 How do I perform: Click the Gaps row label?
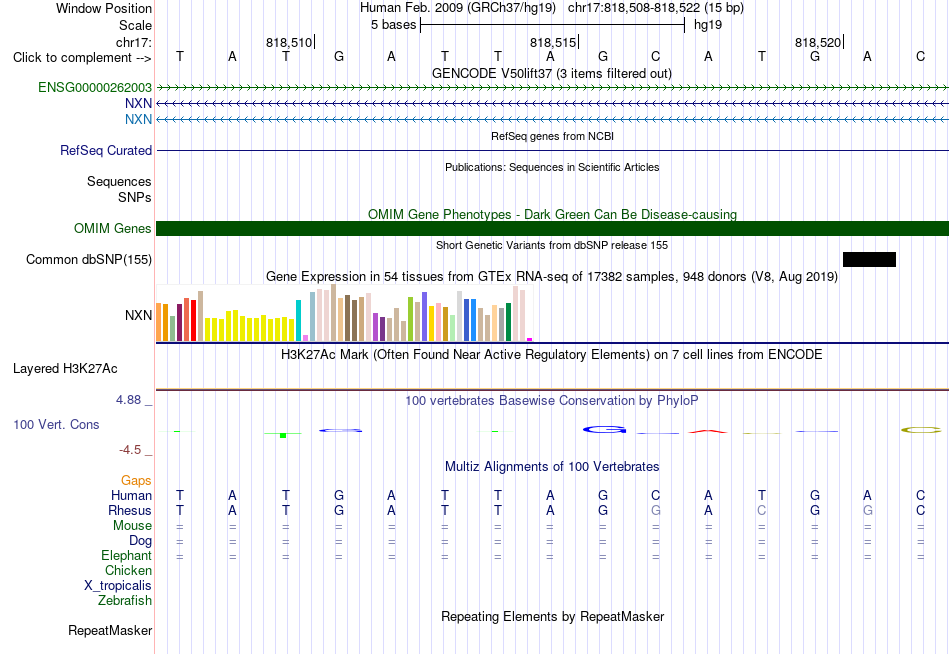point(136,481)
